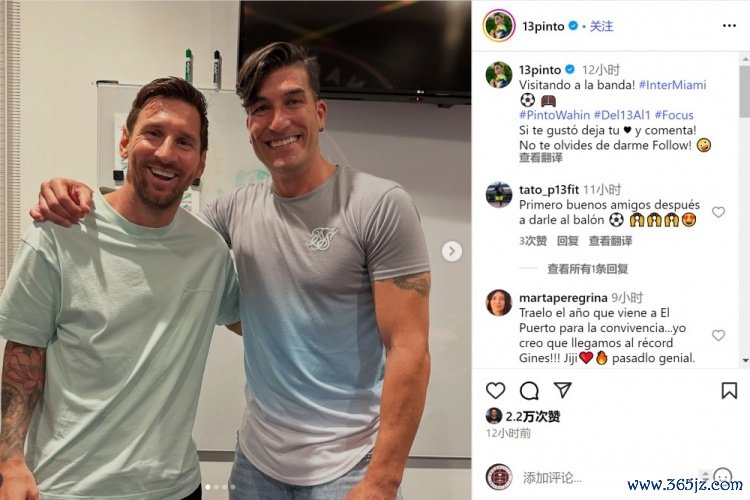Viewport: 750px width, 500px height.
Task: Open the #InterMiami hashtag
Action: [672, 85]
